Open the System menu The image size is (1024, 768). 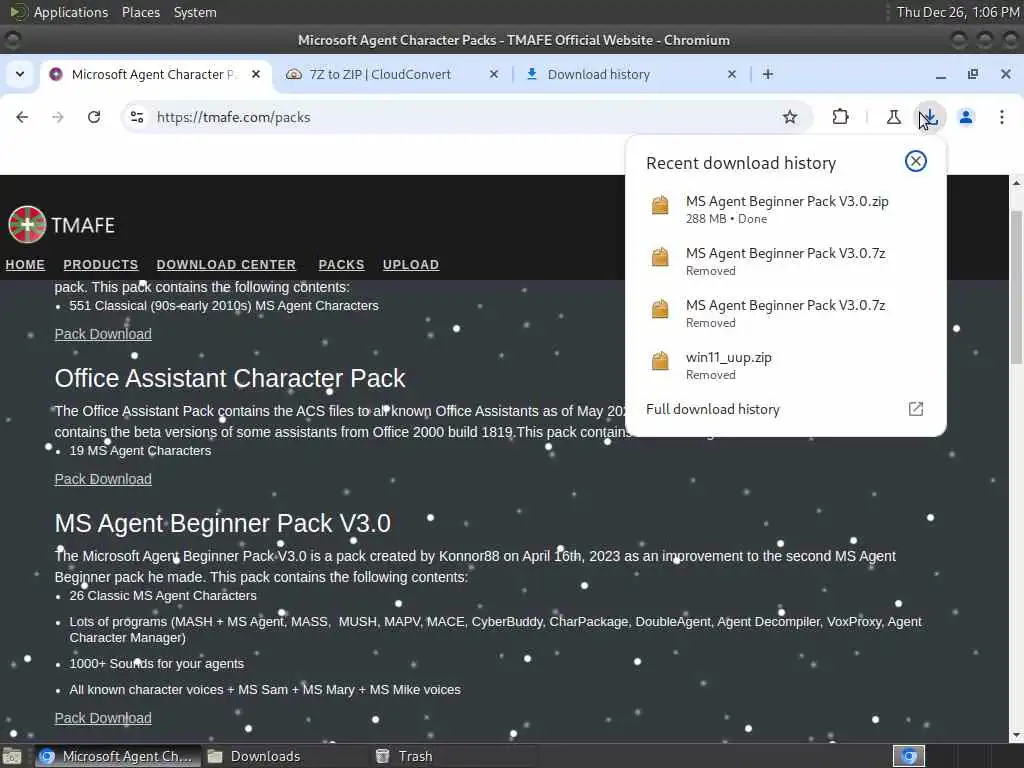(195, 12)
